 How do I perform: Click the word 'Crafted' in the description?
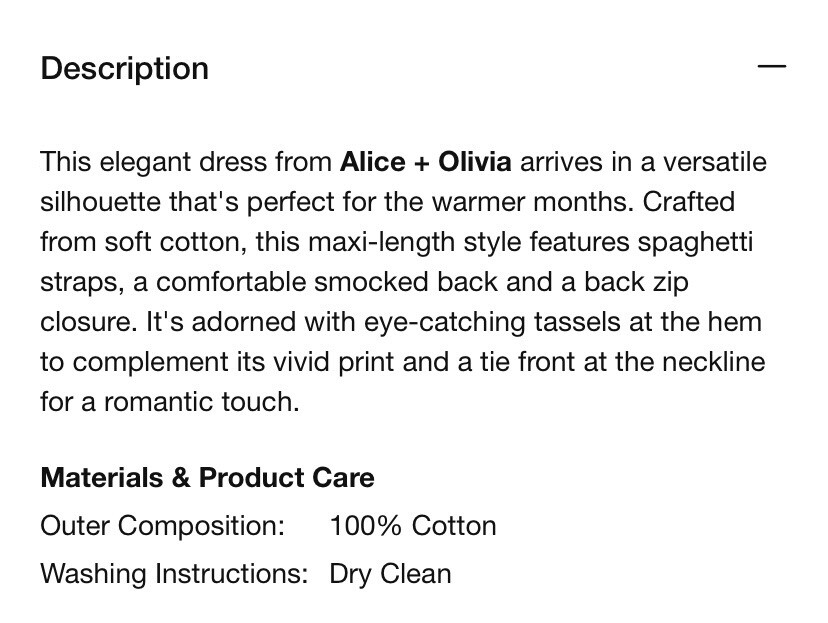(x=689, y=202)
